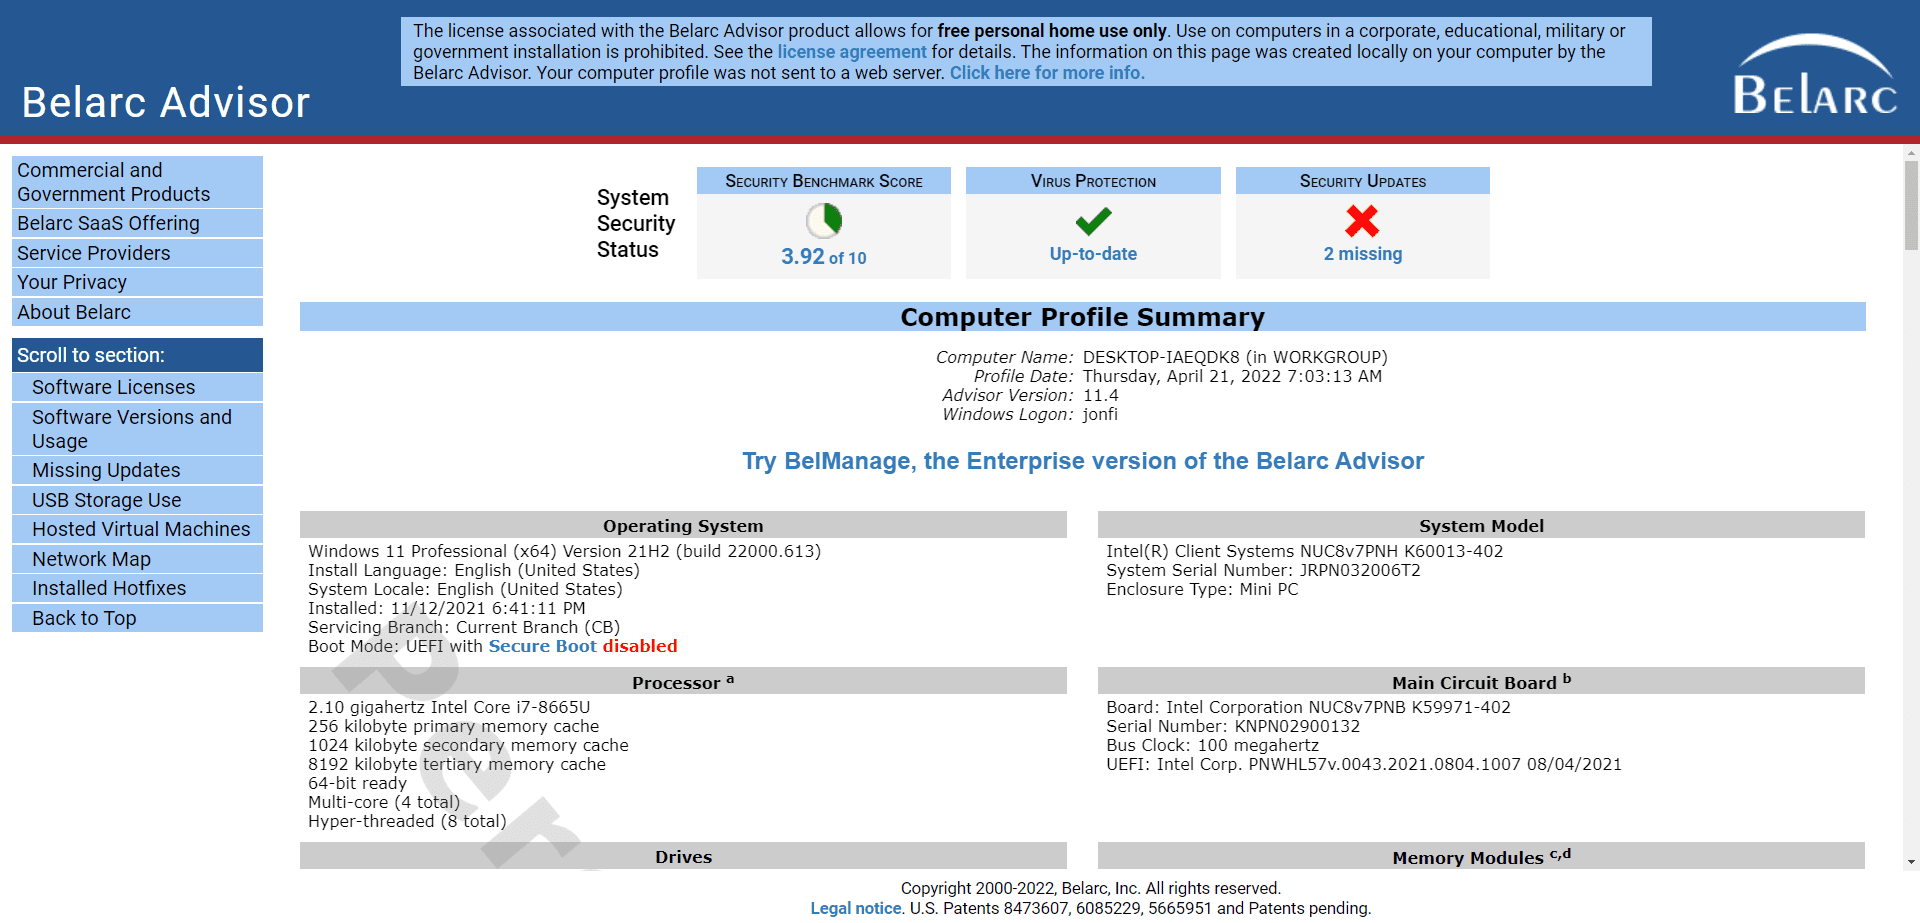Click Board Serial Number KNPN02900132 line
This screenshot has width=1920, height=923.
coord(1233,726)
